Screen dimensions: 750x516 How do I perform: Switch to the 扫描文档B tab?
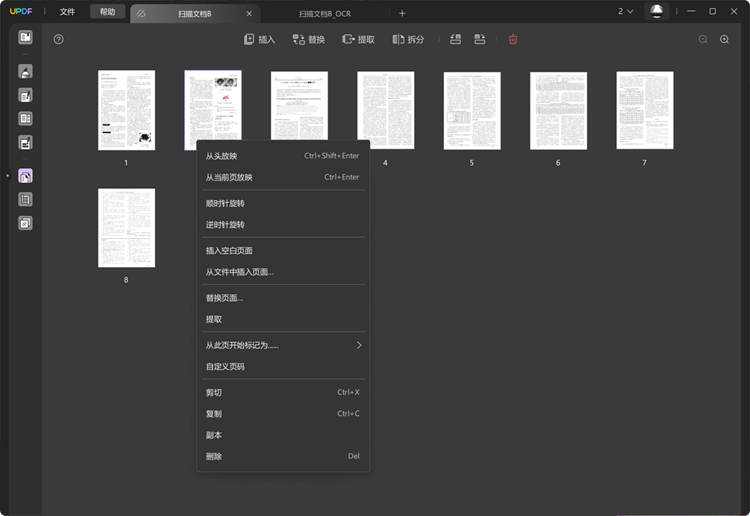195,14
